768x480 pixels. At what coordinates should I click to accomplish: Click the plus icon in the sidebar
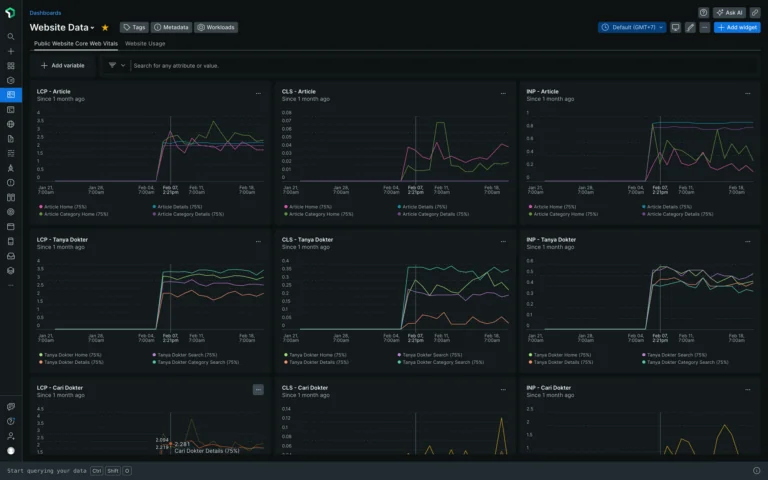coord(11,51)
